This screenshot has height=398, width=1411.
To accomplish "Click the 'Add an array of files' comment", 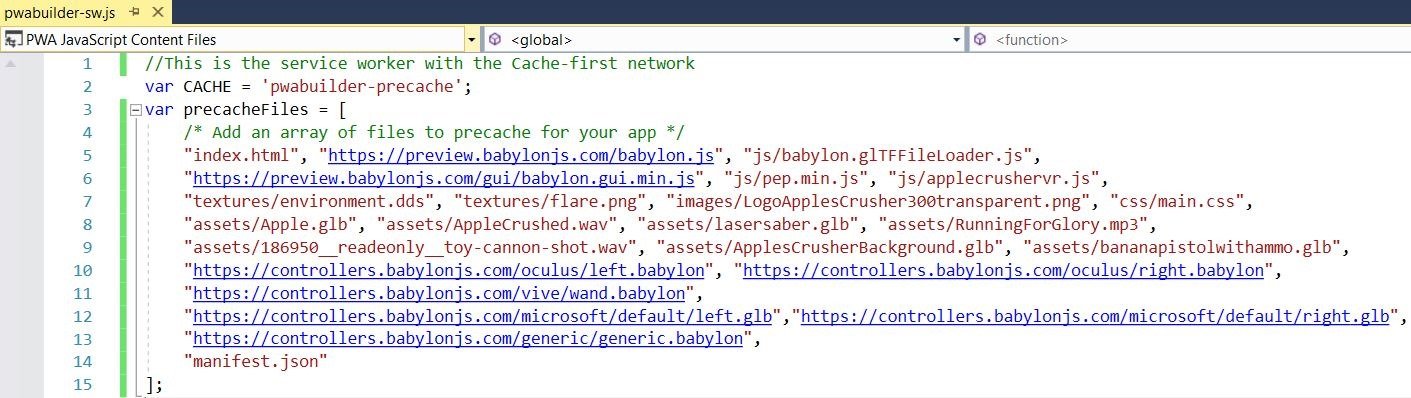I will 435,132.
